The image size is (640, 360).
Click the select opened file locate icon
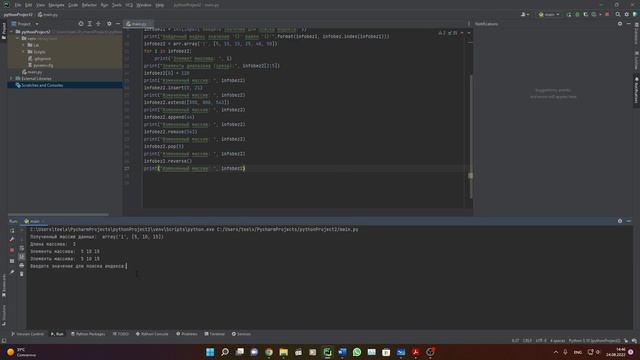[81, 24]
